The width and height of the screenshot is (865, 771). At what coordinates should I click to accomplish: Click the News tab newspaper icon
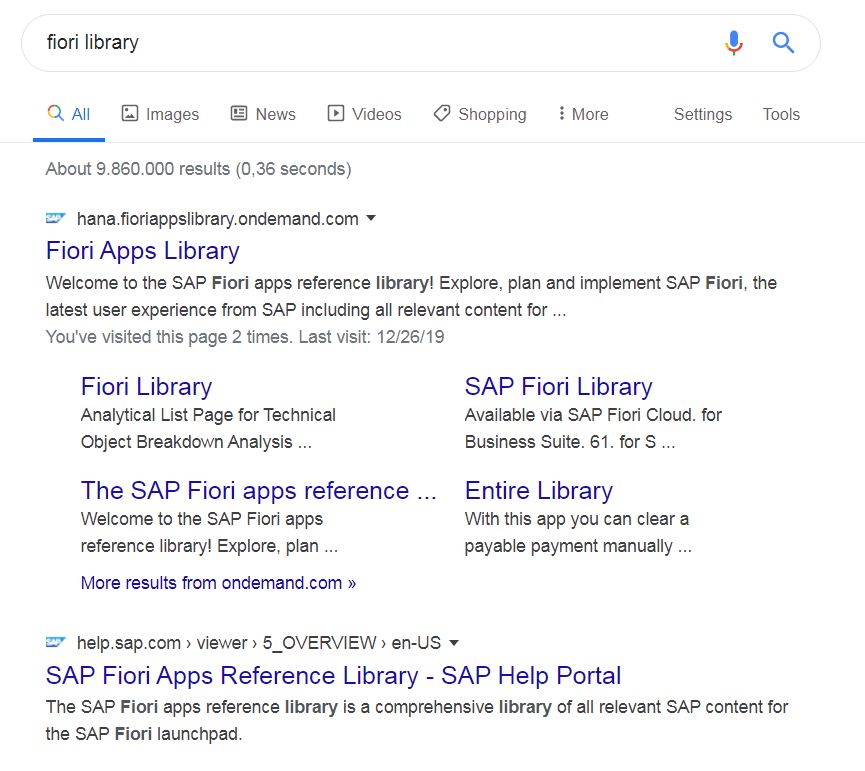click(239, 113)
